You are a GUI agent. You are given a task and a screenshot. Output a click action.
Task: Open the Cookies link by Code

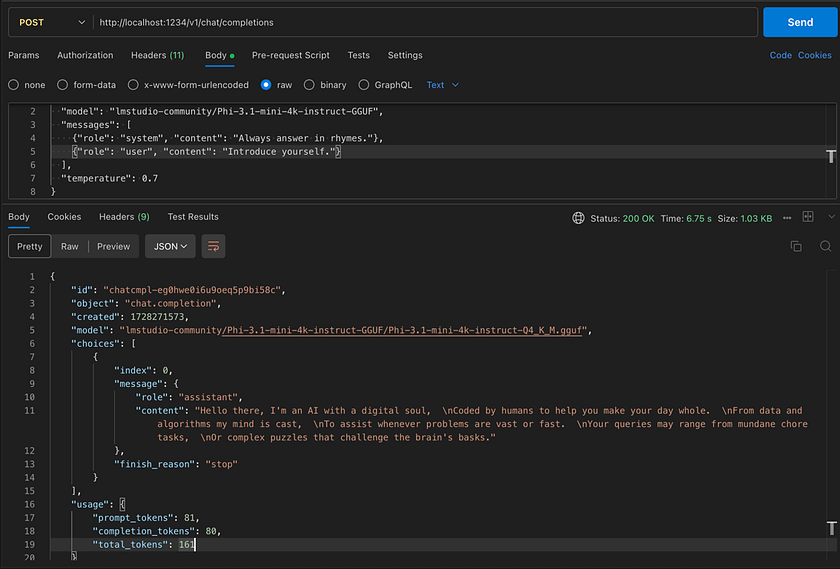tap(814, 55)
